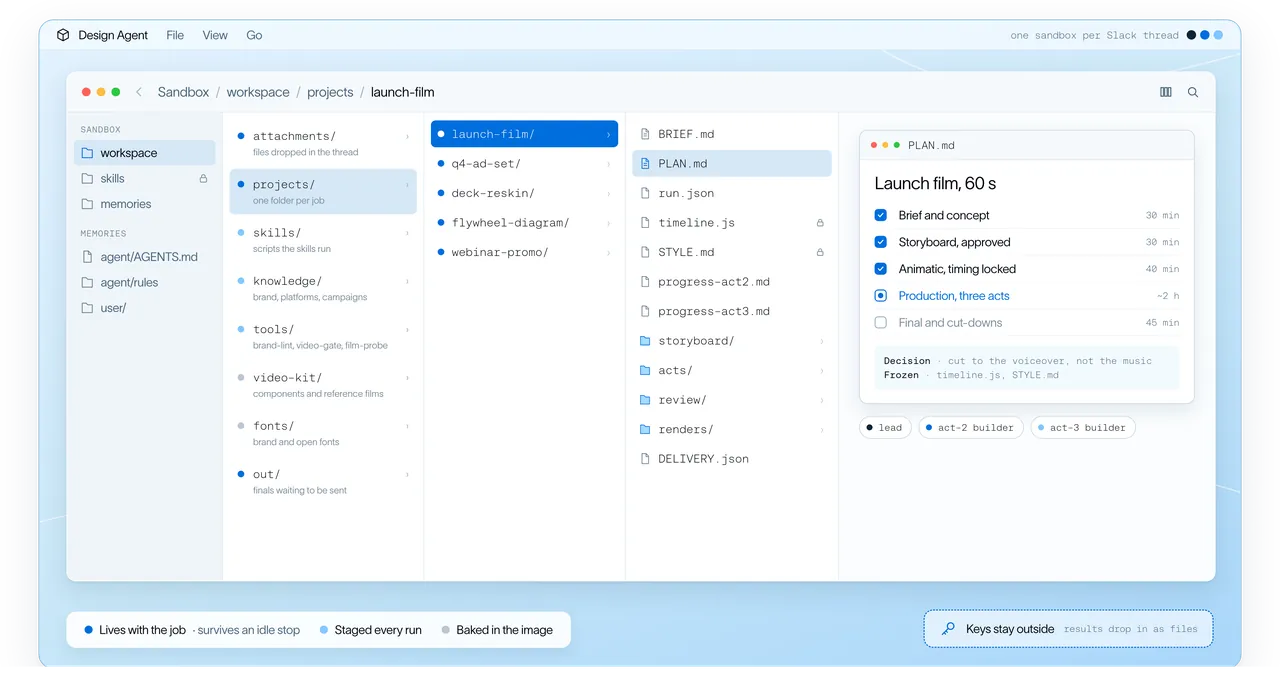Screen dimensions: 1280x686
Task: Open the webinar-promo/ project row
Action: [x=524, y=252]
